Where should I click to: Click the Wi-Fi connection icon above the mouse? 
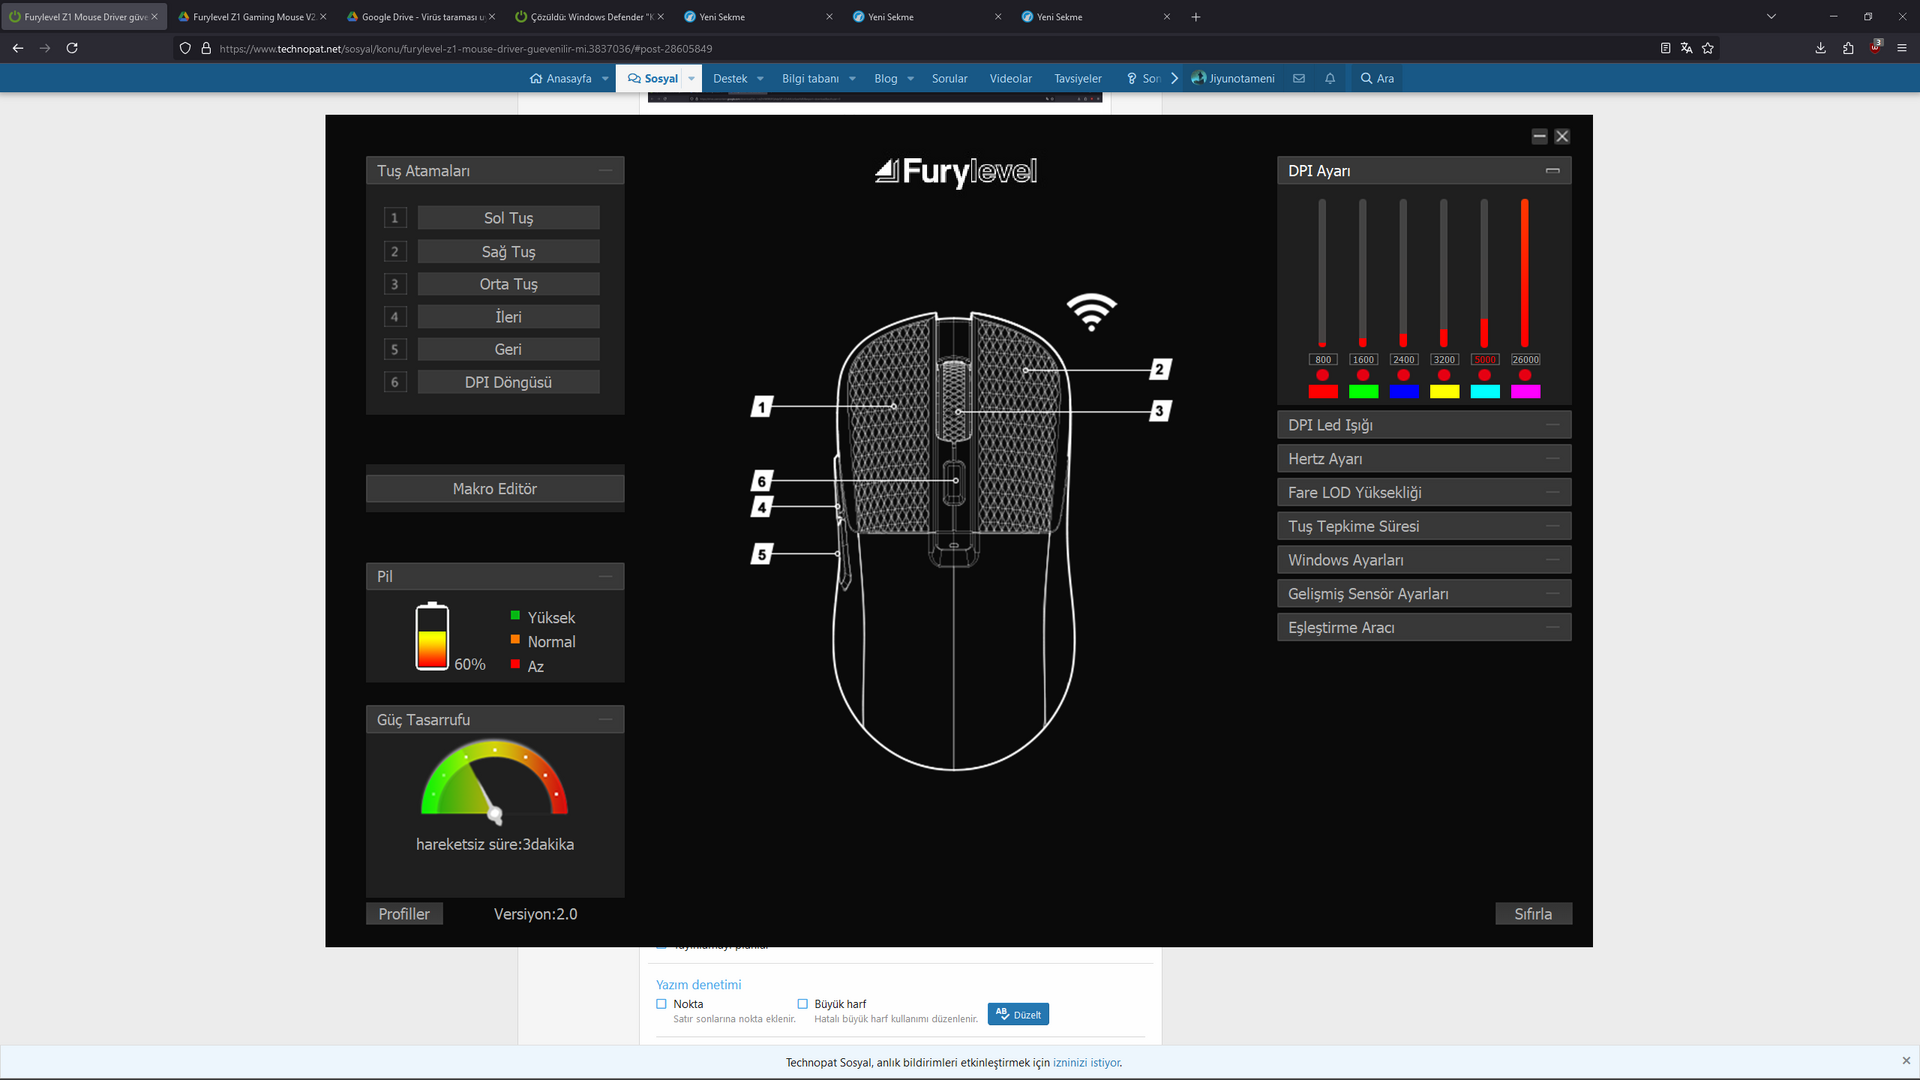[1091, 312]
